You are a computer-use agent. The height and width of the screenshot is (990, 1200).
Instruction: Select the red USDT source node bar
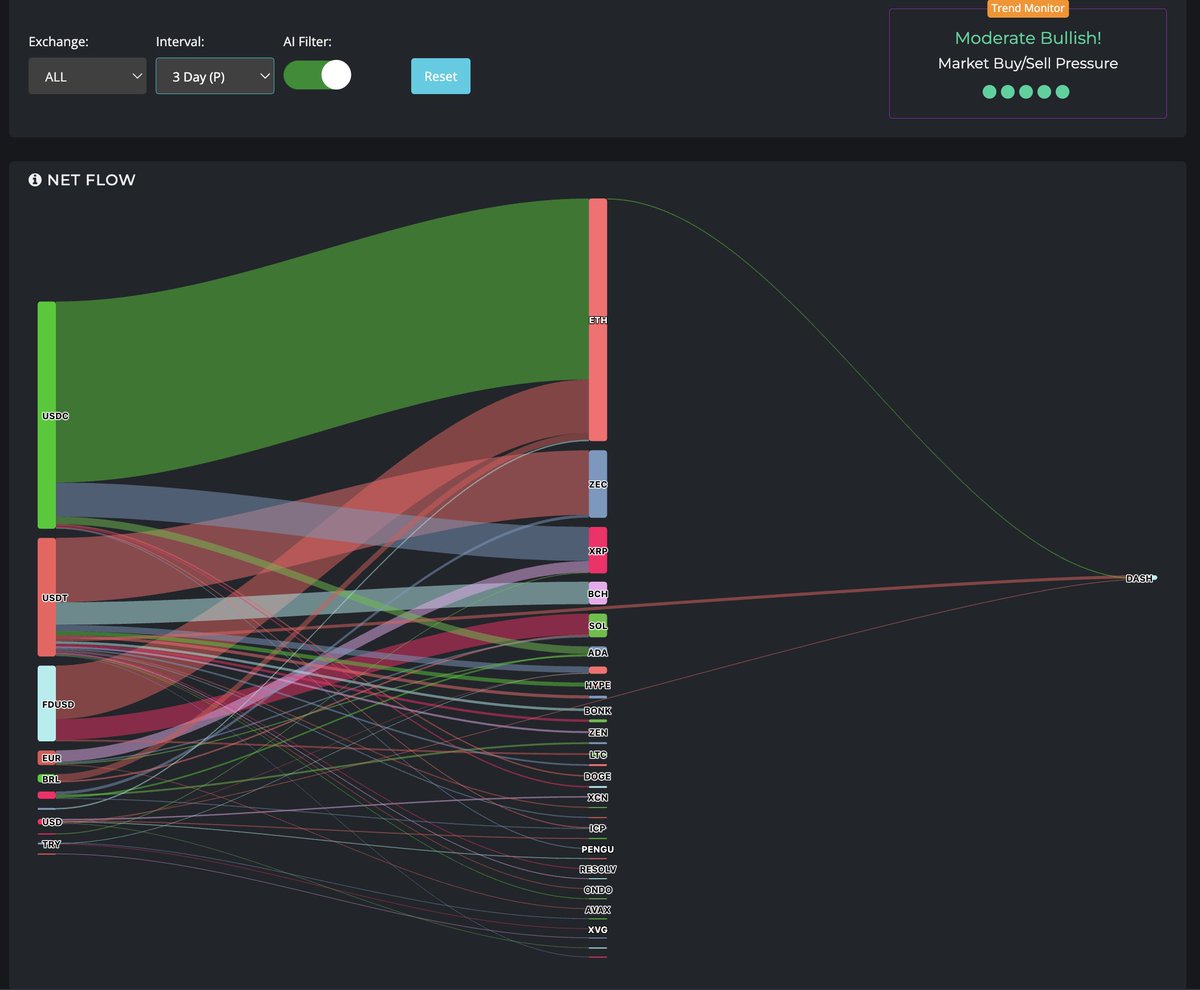[x=47, y=597]
